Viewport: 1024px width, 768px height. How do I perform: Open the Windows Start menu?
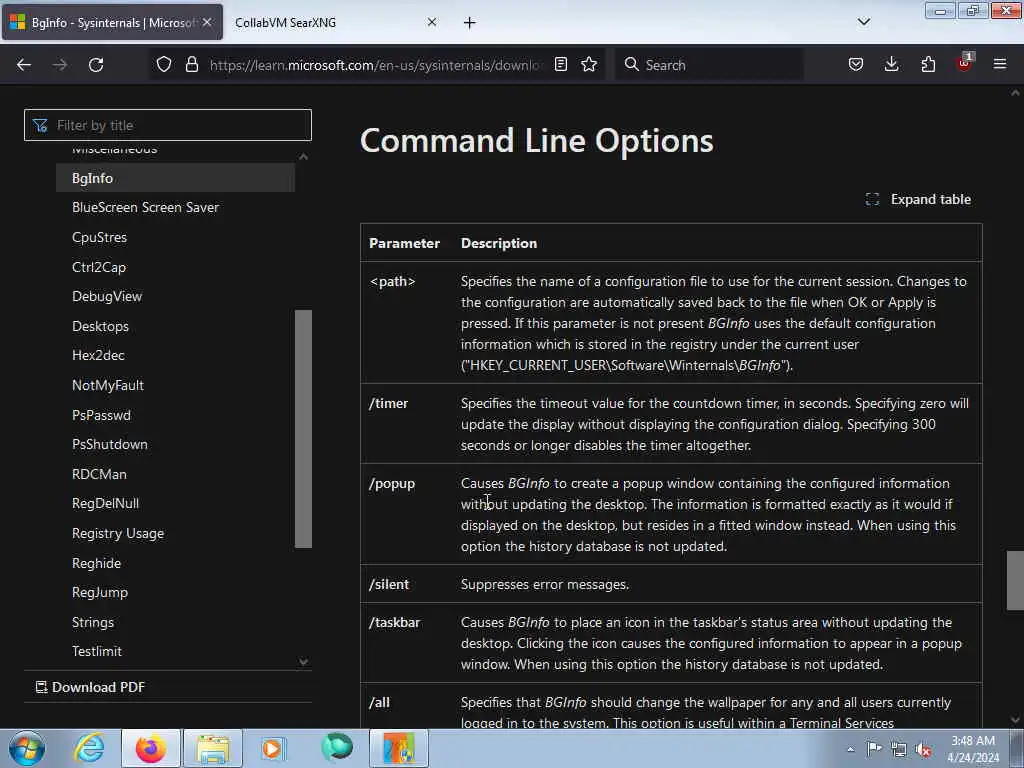26,748
